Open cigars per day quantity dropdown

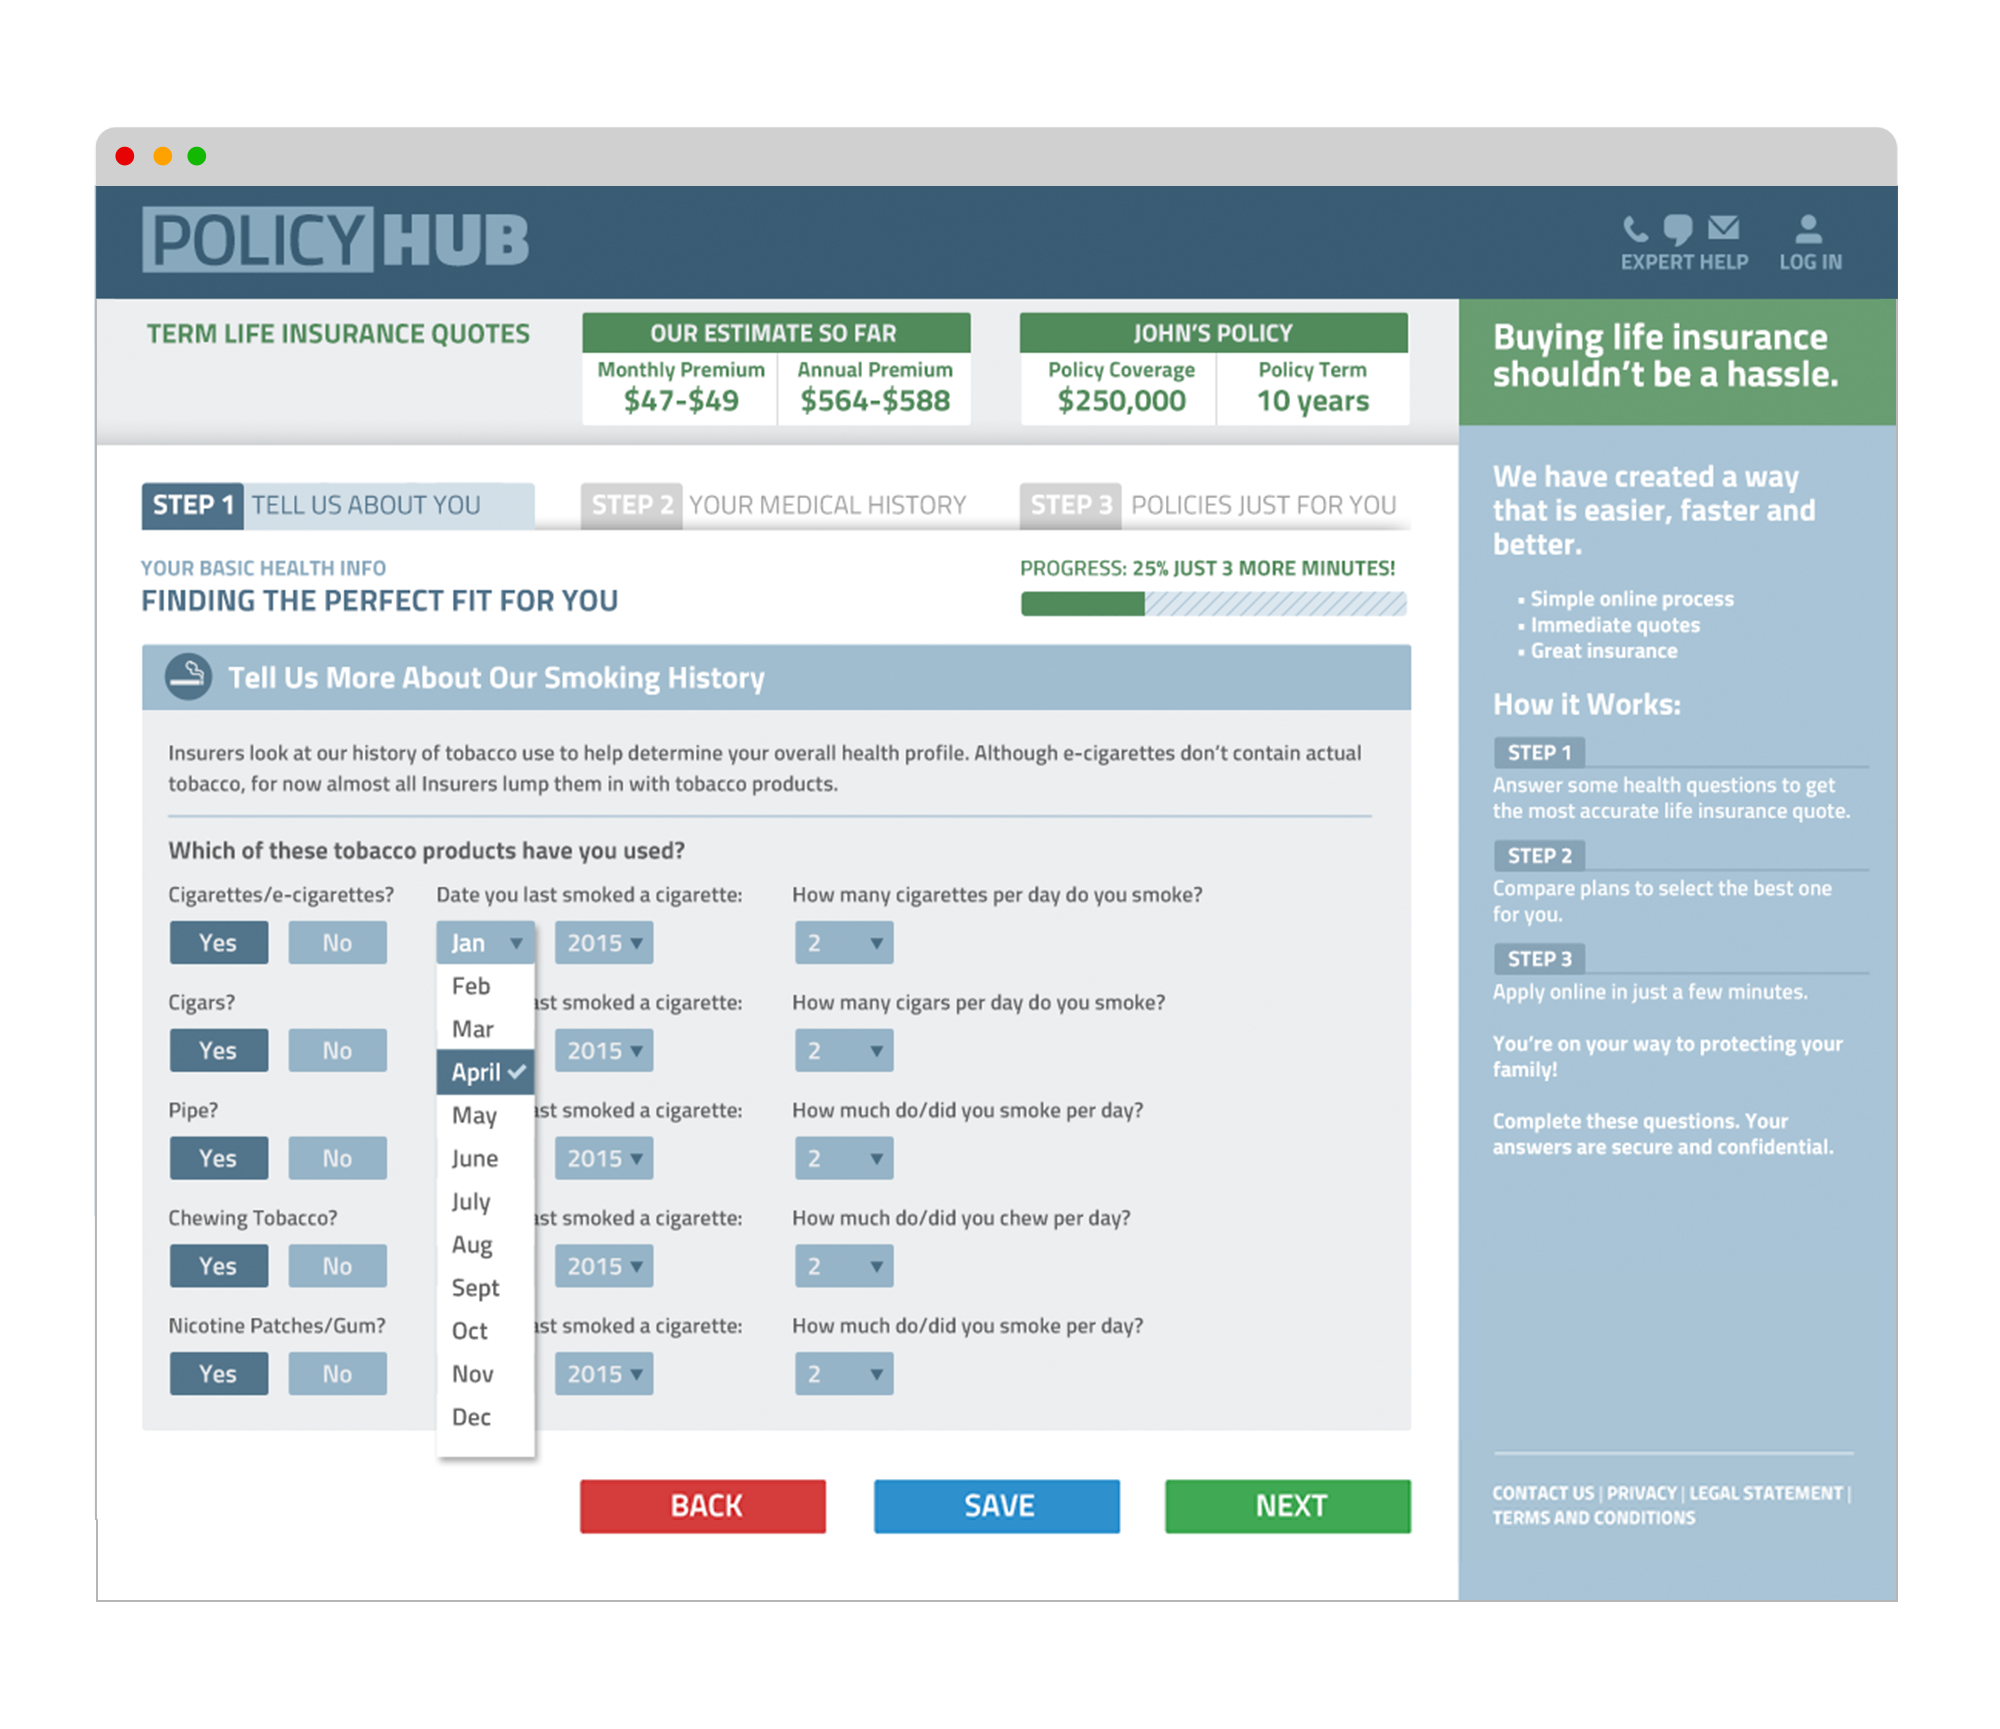[x=844, y=1051]
